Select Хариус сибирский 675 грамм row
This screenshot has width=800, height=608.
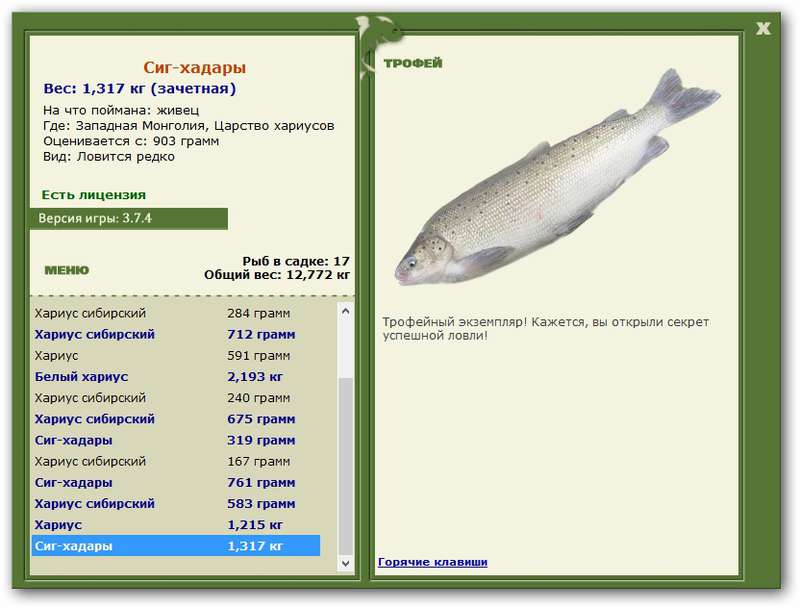click(176, 419)
